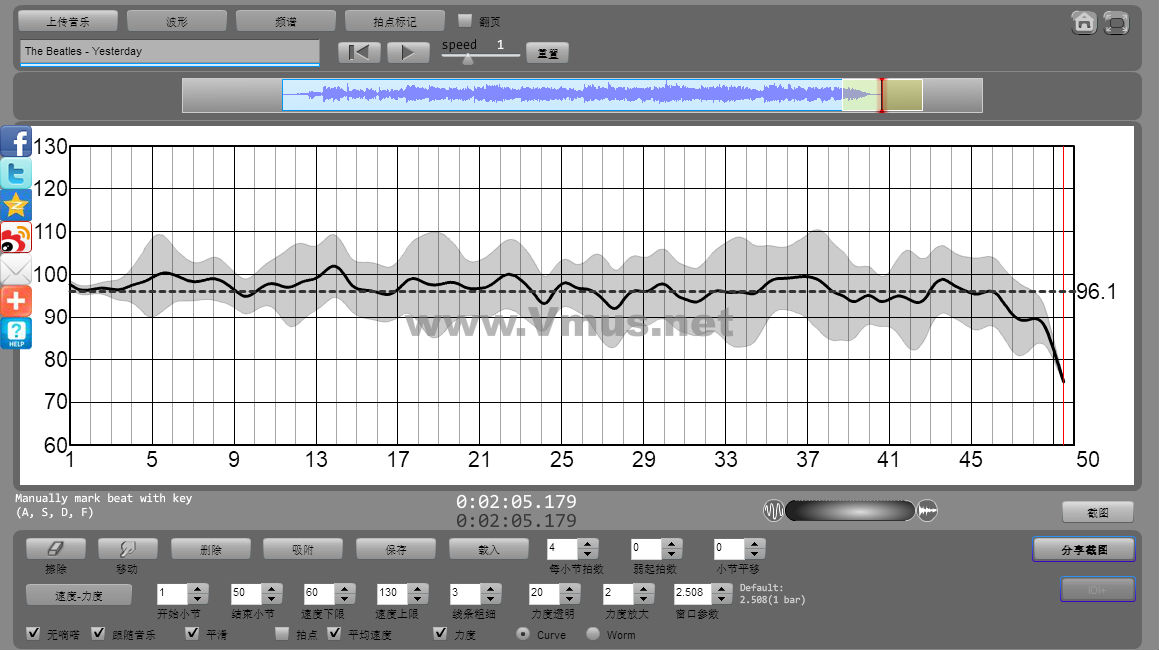This screenshot has height=650, width=1159.
Task: Click the speed slider handle
Action: tap(466, 58)
